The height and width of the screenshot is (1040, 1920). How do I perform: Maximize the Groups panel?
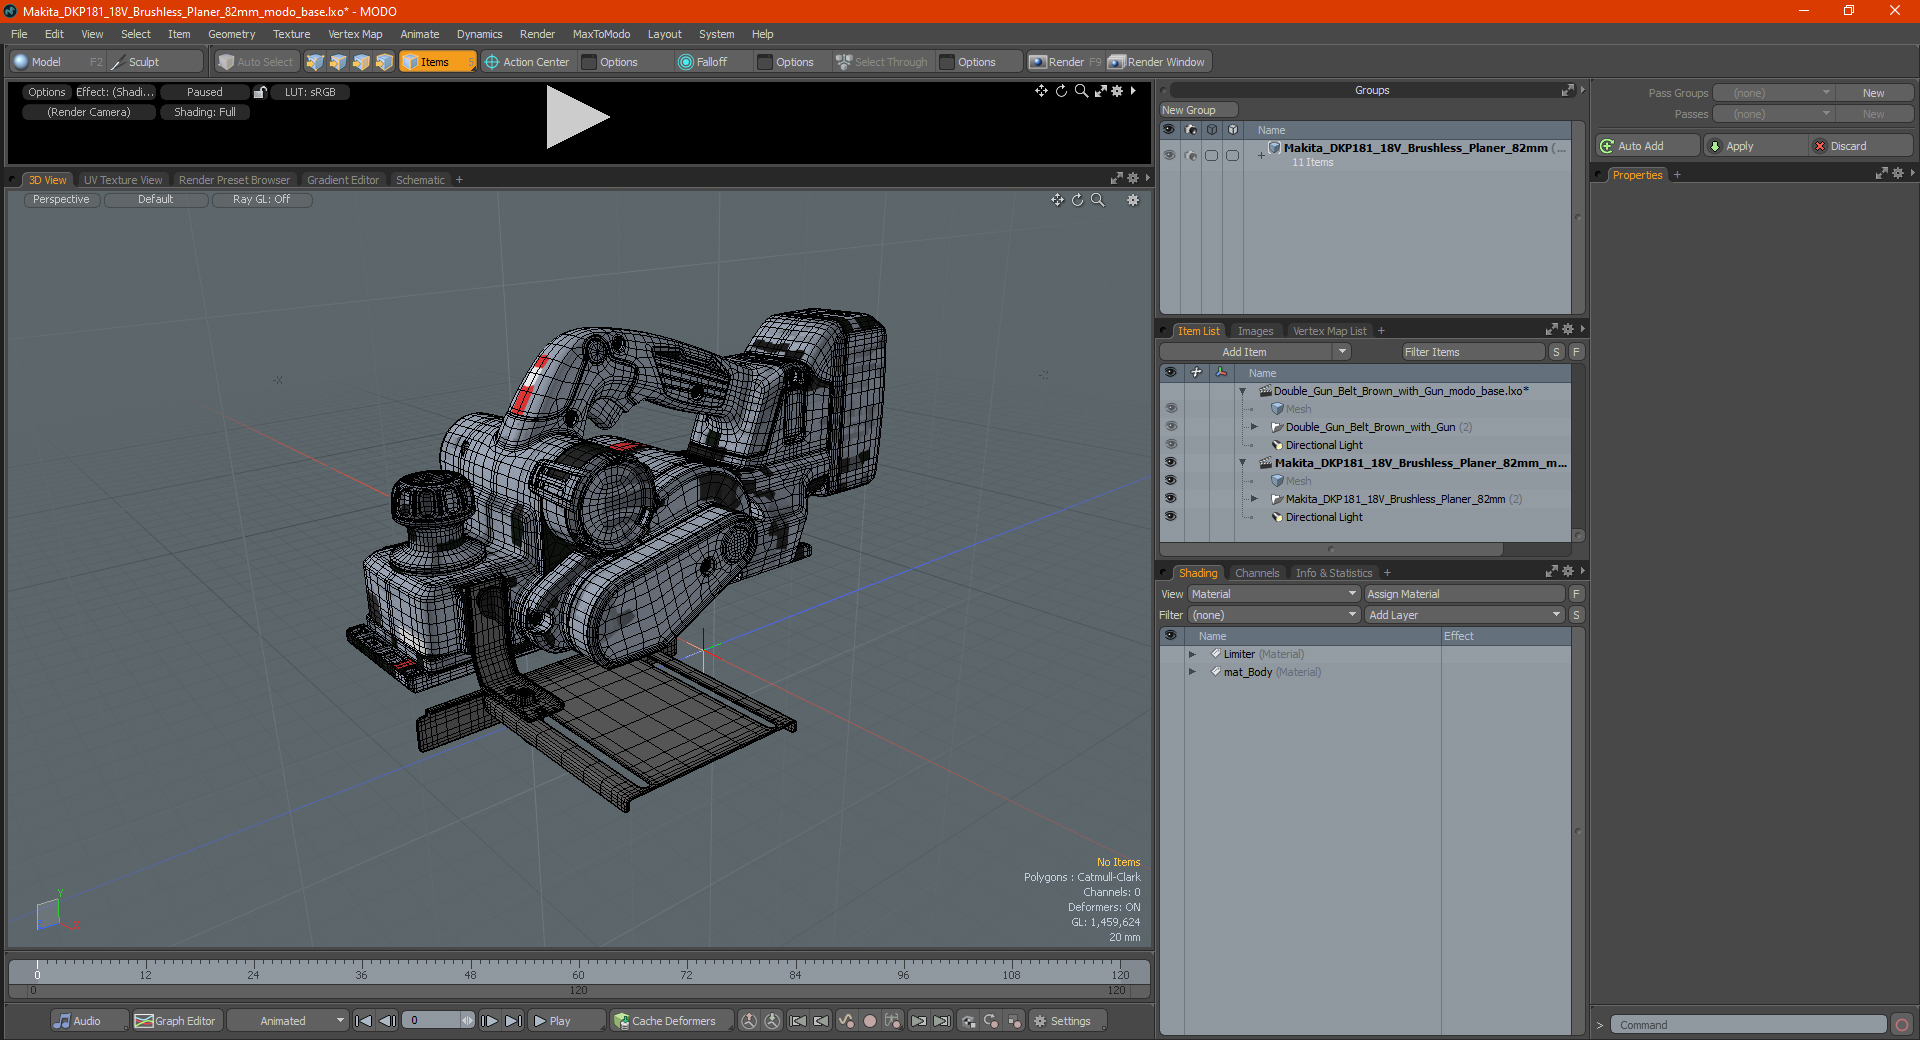click(x=1567, y=90)
